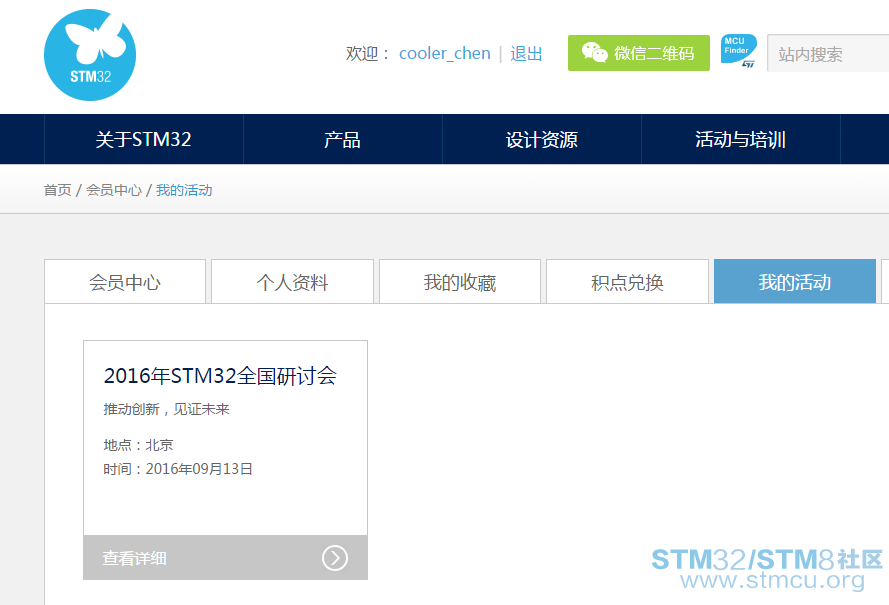Go to 首页 breadcrumb
The width and height of the screenshot is (889, 605).
click(x=58, y=190)
